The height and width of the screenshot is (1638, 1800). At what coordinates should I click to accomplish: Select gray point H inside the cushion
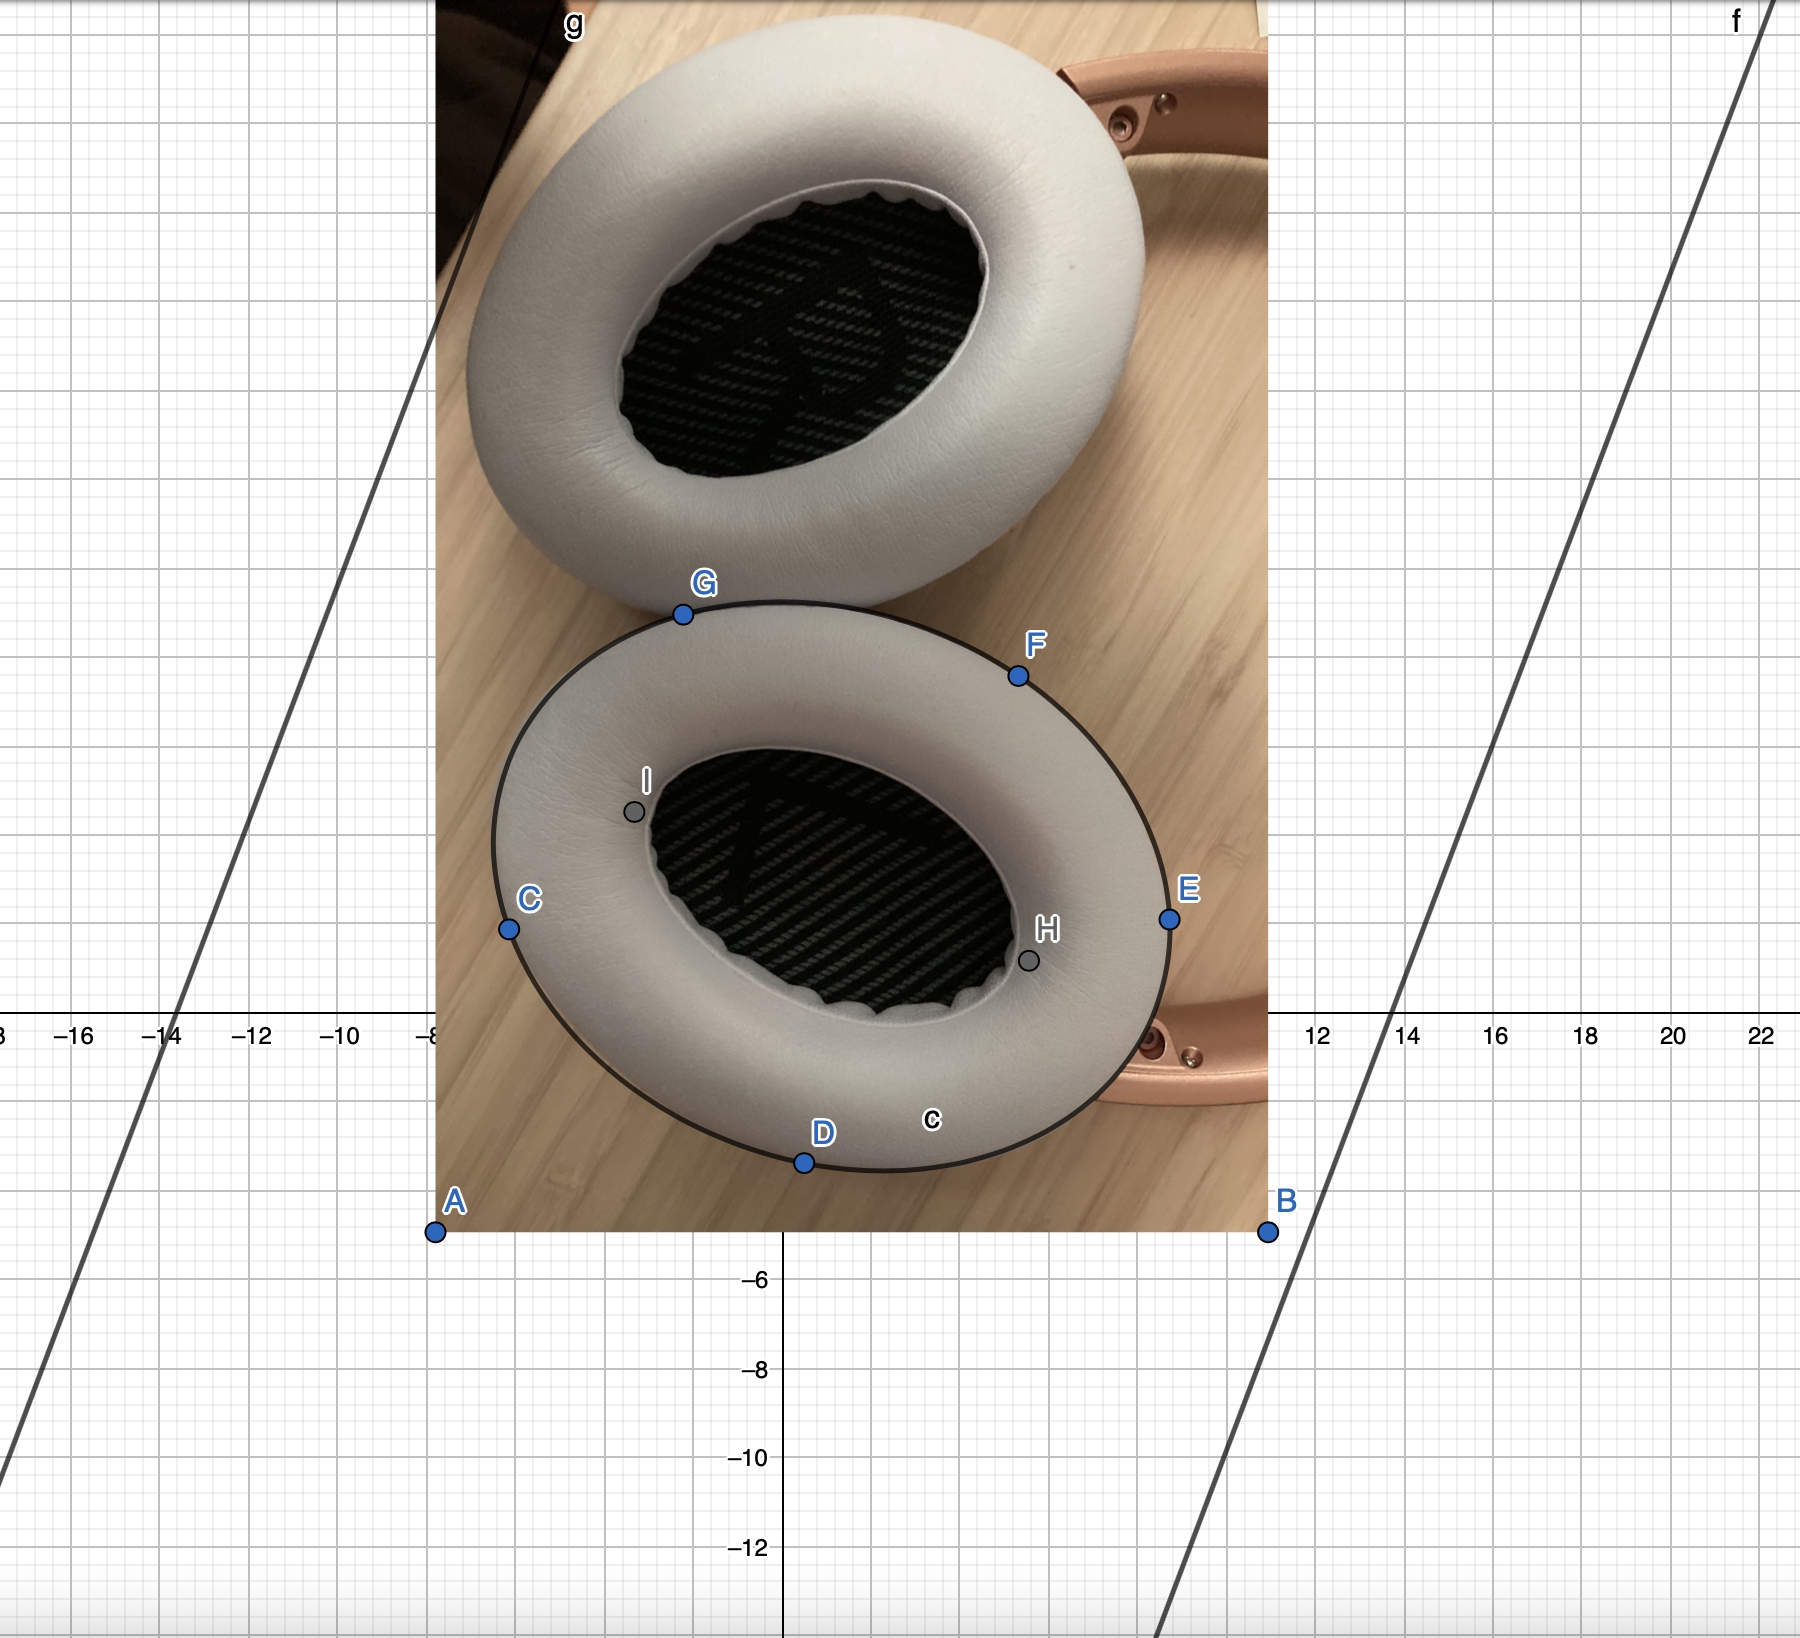coord(1029,961)
